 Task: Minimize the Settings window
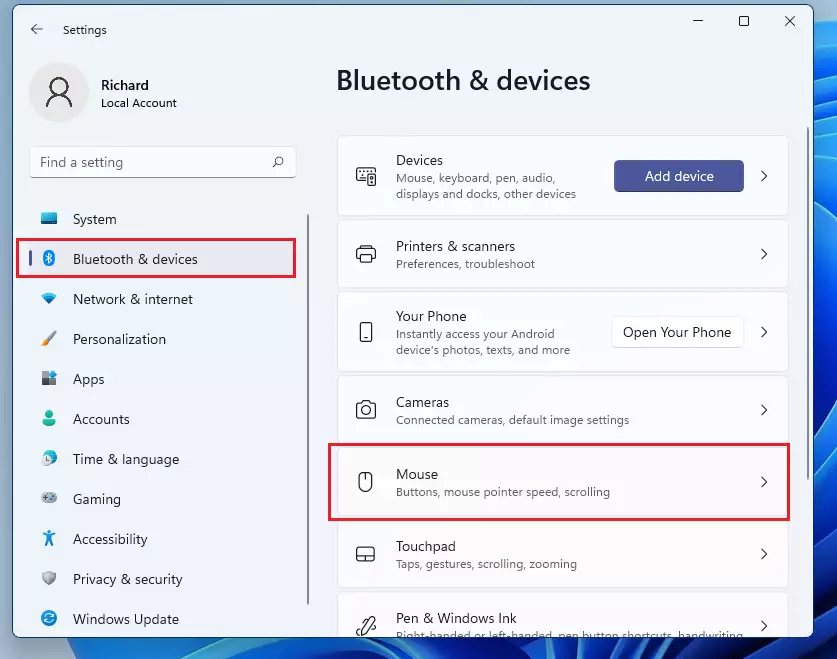click(698, 21)
